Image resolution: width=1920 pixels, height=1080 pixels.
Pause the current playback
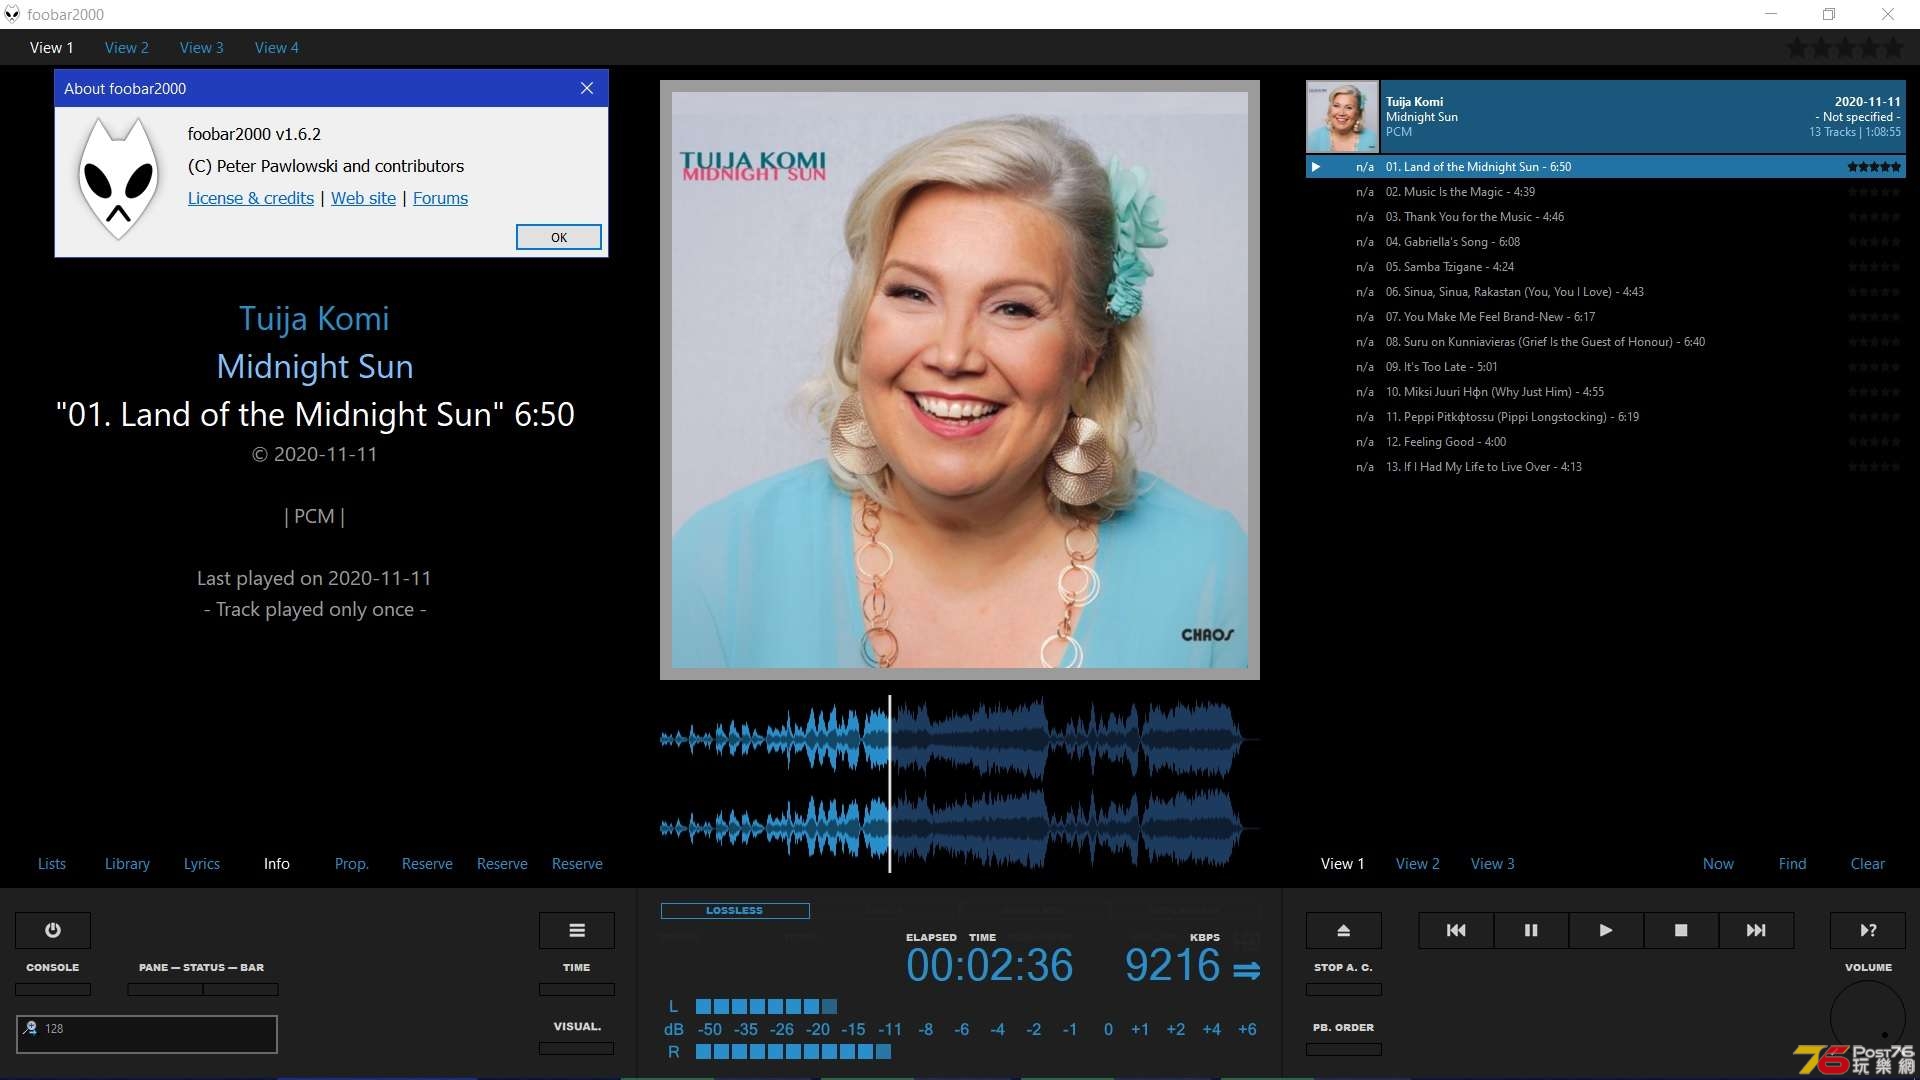[x=1531, y=930]
